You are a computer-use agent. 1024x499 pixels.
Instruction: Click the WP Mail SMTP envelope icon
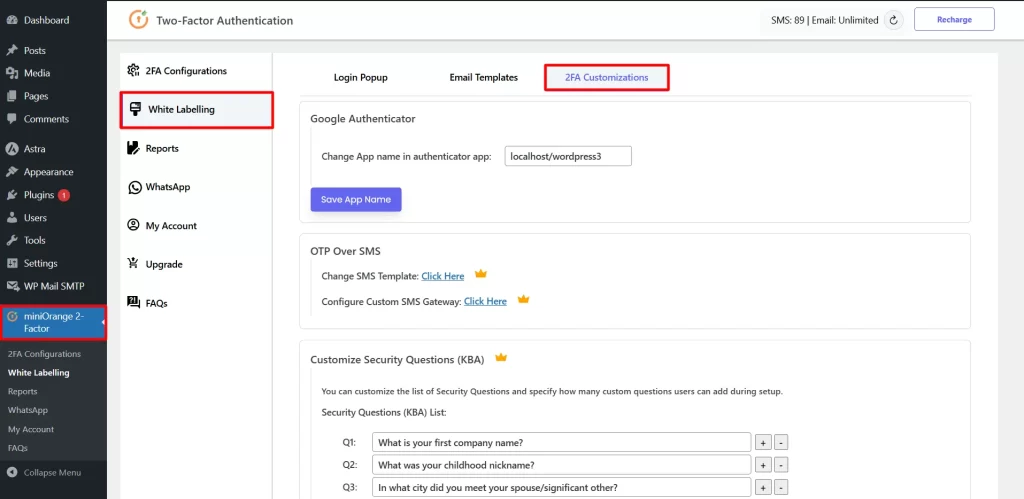point(12,286)
